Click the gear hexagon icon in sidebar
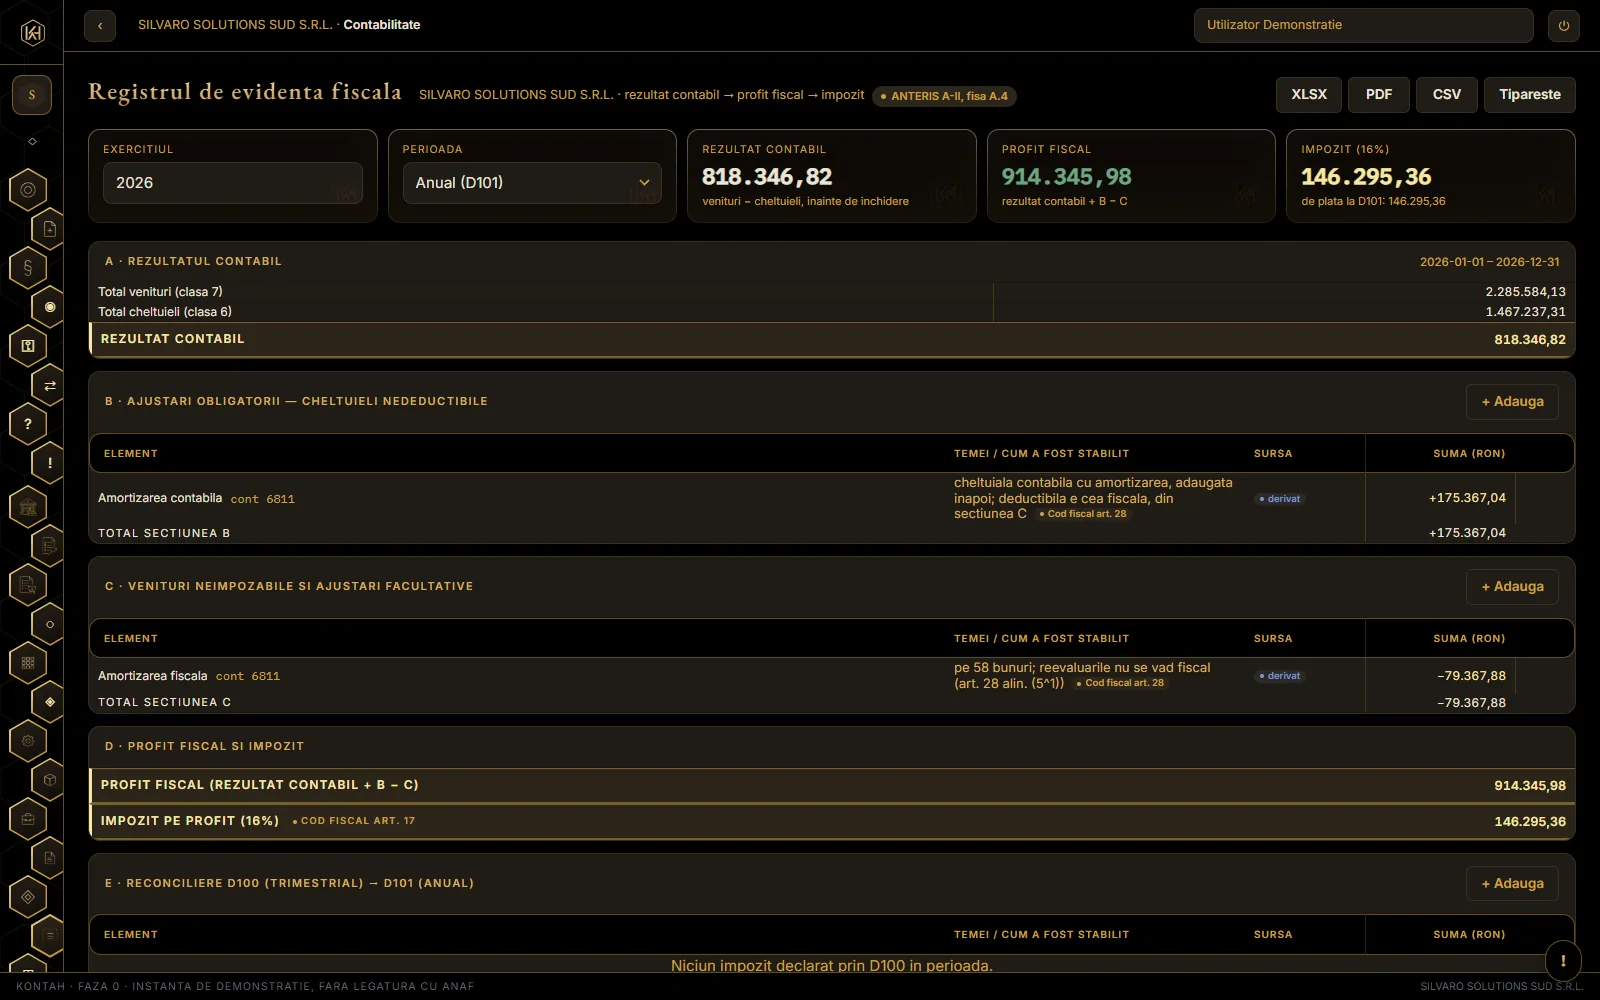 (x=28, y=741)
